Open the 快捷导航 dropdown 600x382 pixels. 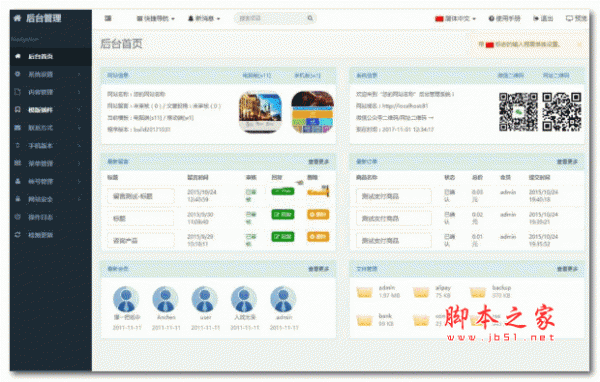156,18
